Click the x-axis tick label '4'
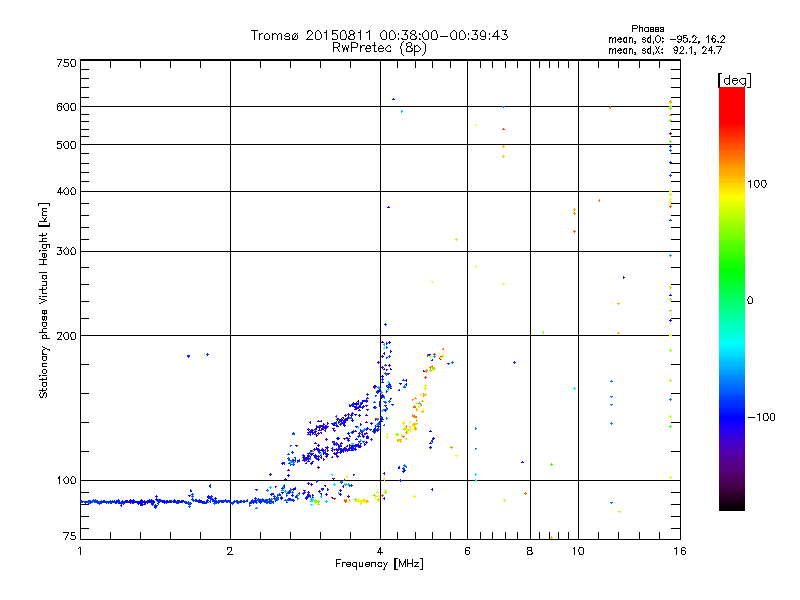The width and height of the screenshot is (800, 600). [380, 551]
